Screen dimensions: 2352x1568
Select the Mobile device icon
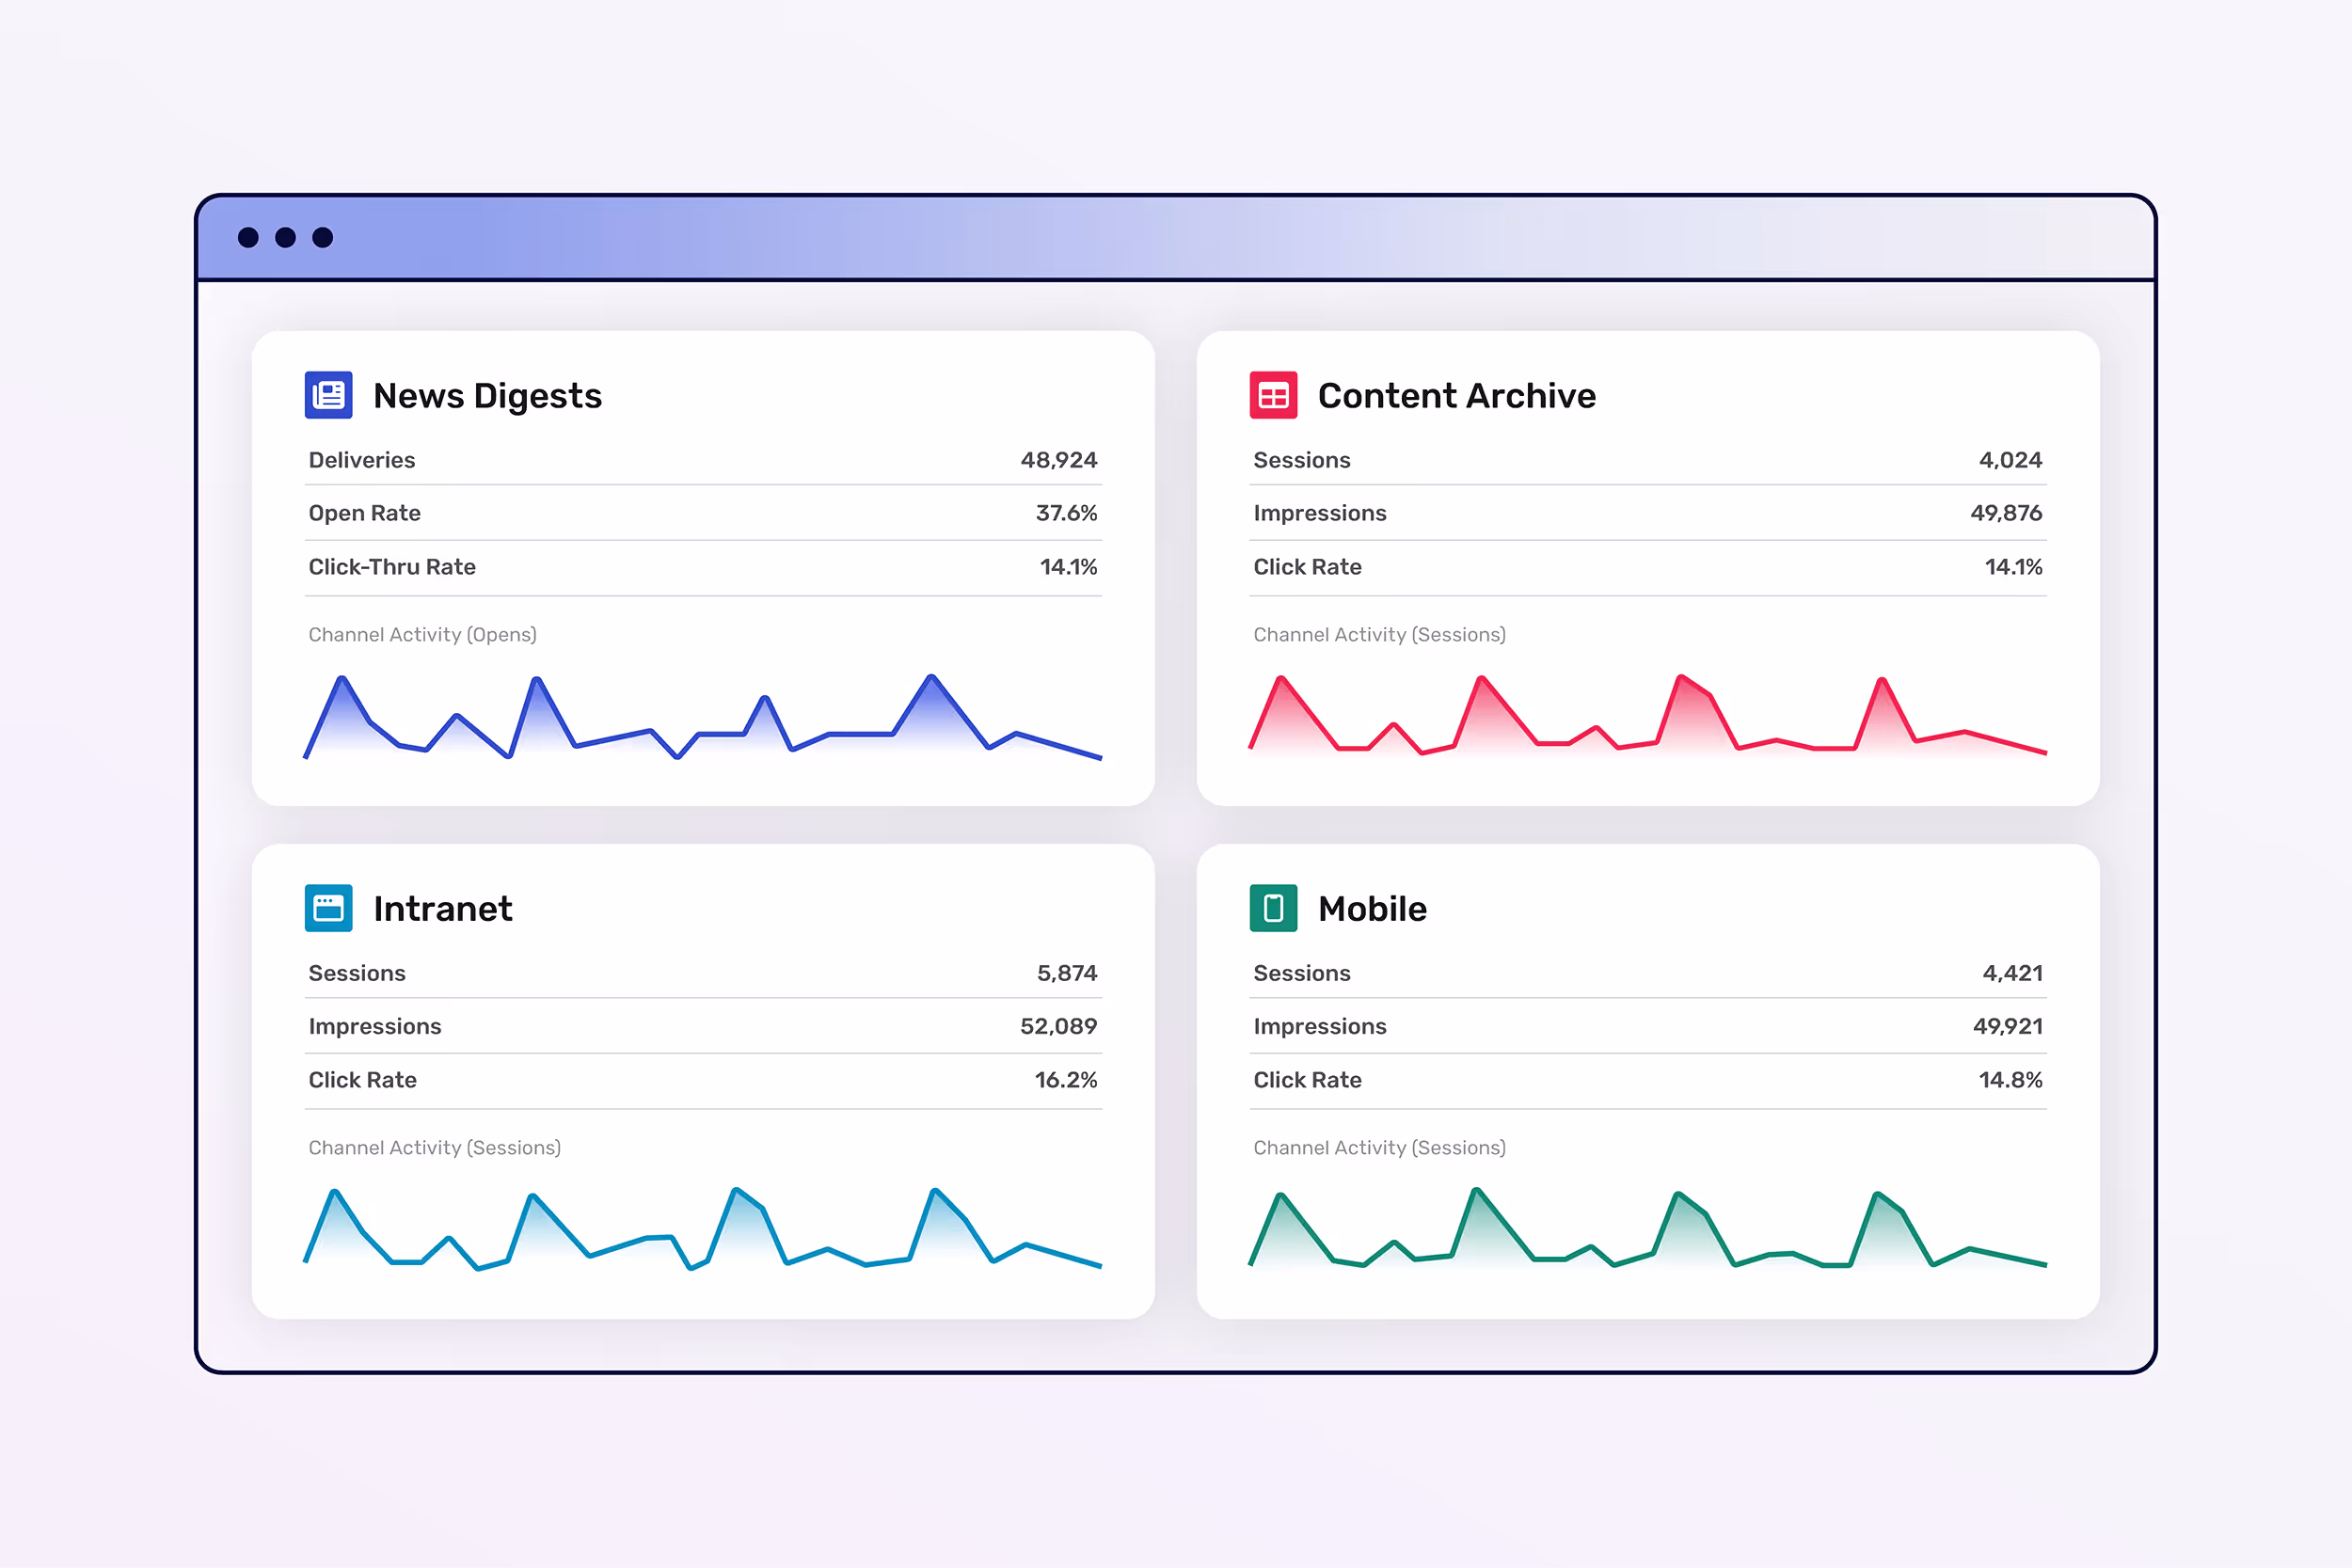point(1273,908)
